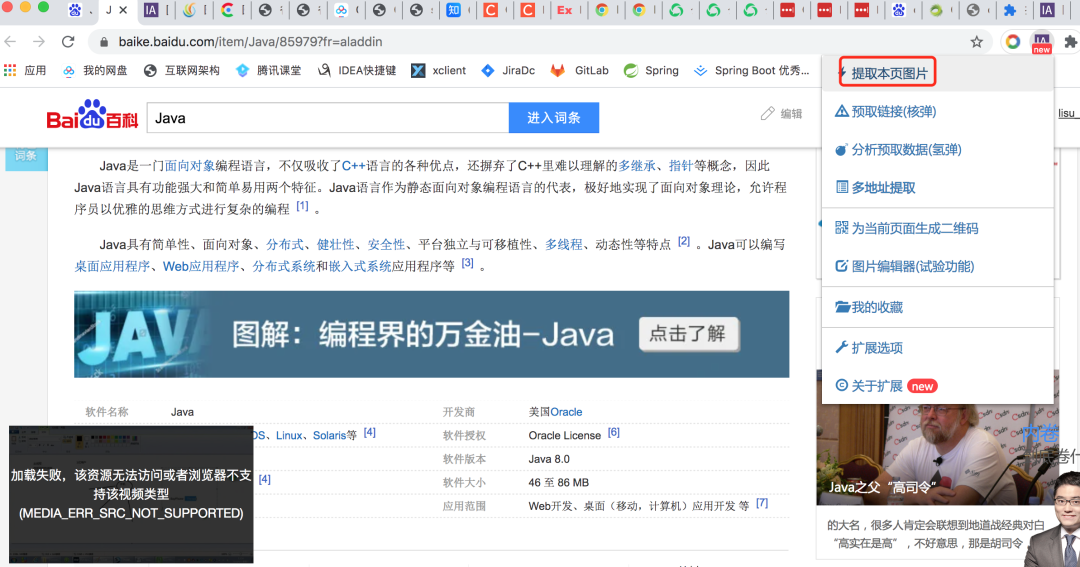Viewport: 1080px width, 567px height.
Task: Open the GitLab bookmark
Action: tap(580, 70)
